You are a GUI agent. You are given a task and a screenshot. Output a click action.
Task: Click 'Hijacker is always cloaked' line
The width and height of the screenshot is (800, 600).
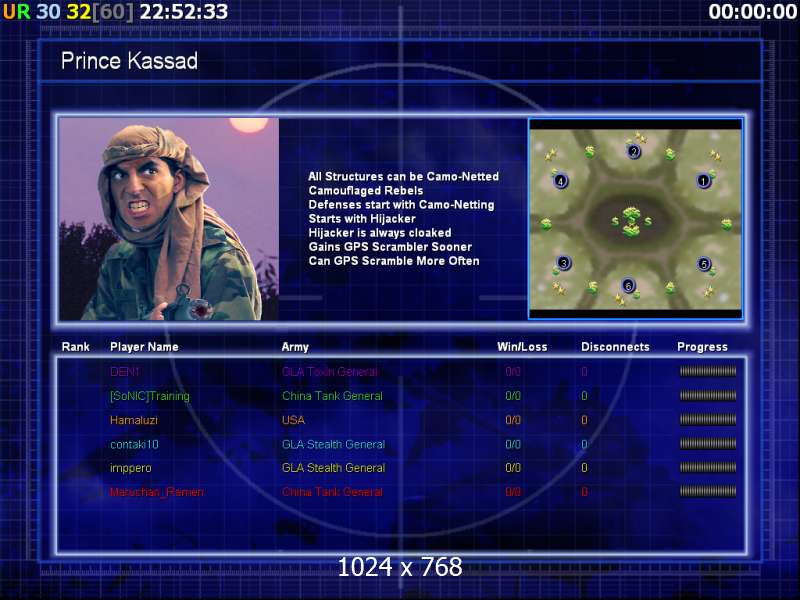[x=380, y=233]
